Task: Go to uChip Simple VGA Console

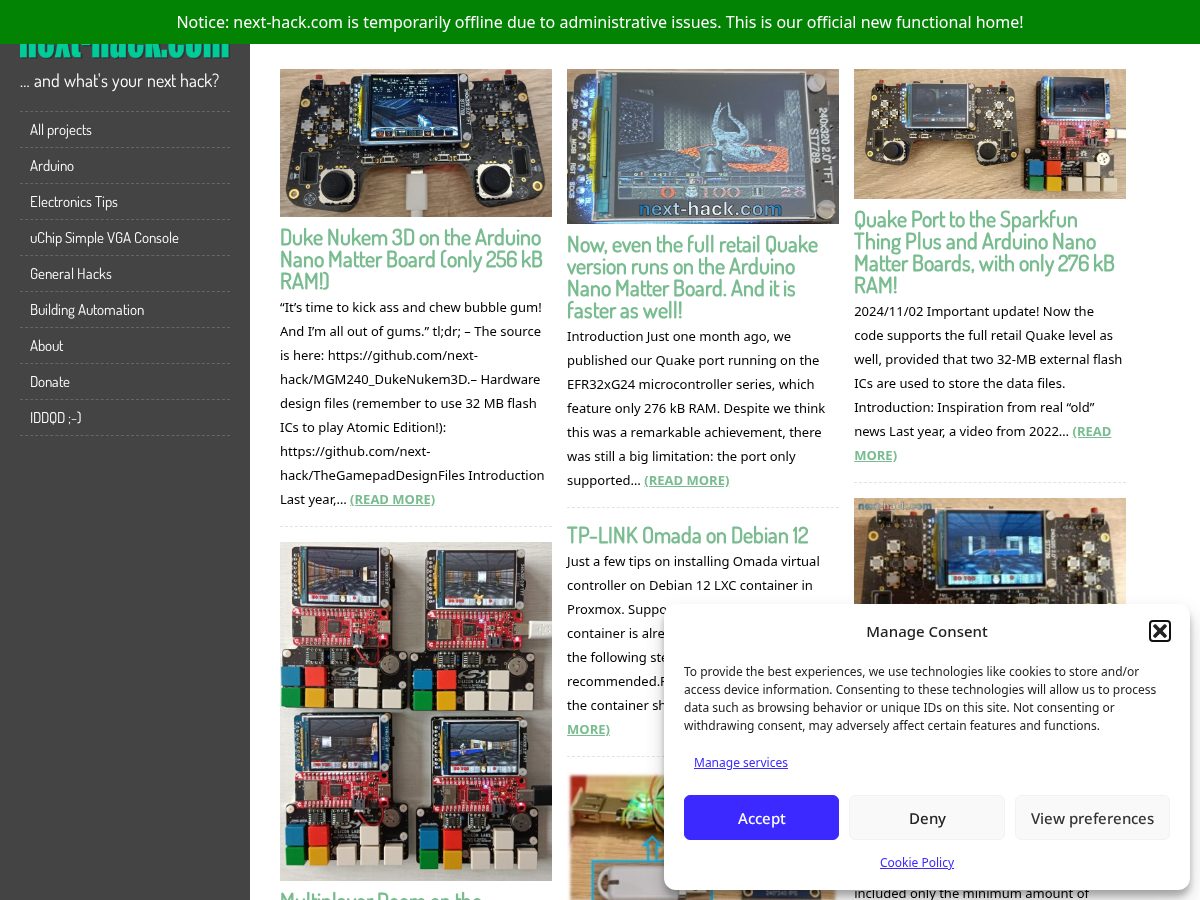Action: (x=124, y=238)
